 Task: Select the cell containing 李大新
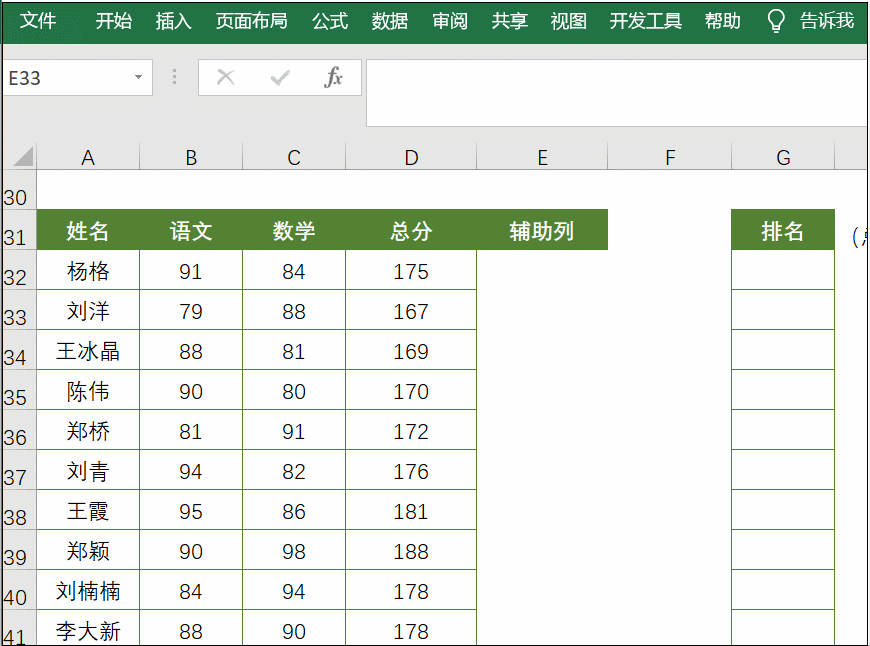tap(88, 628)
